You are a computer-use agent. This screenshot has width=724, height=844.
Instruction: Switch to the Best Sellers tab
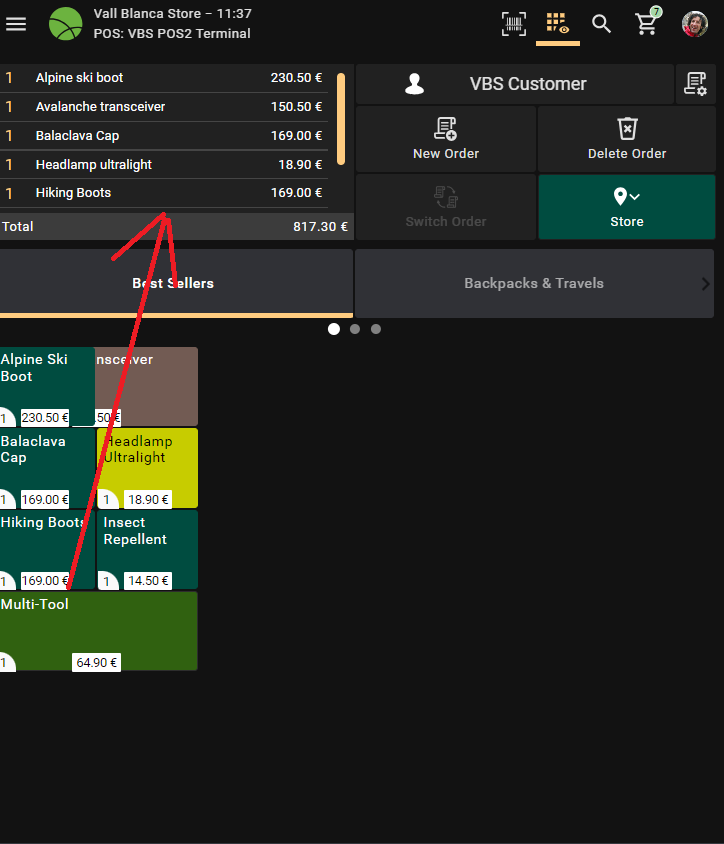174,283
